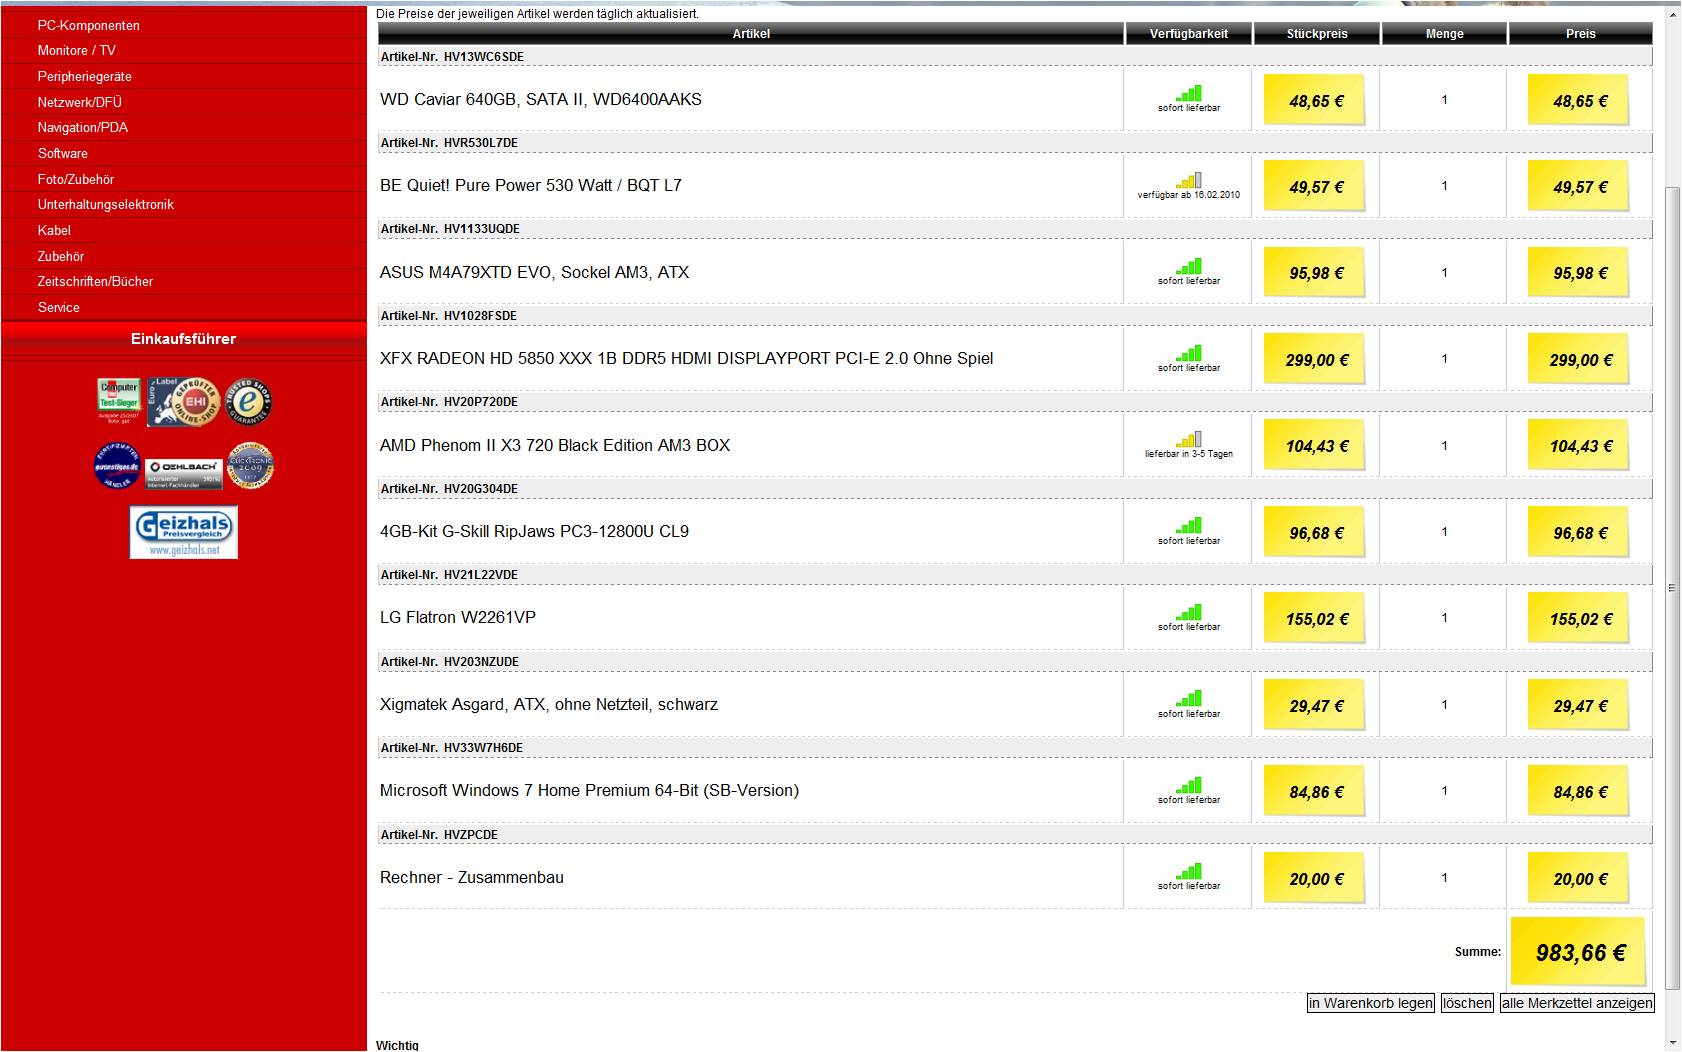This screenshot has width=1682, height=1052.
Task: Click 'lieferbar in 3-5 Tagen' availability text
Action: tap(1189, 454)
